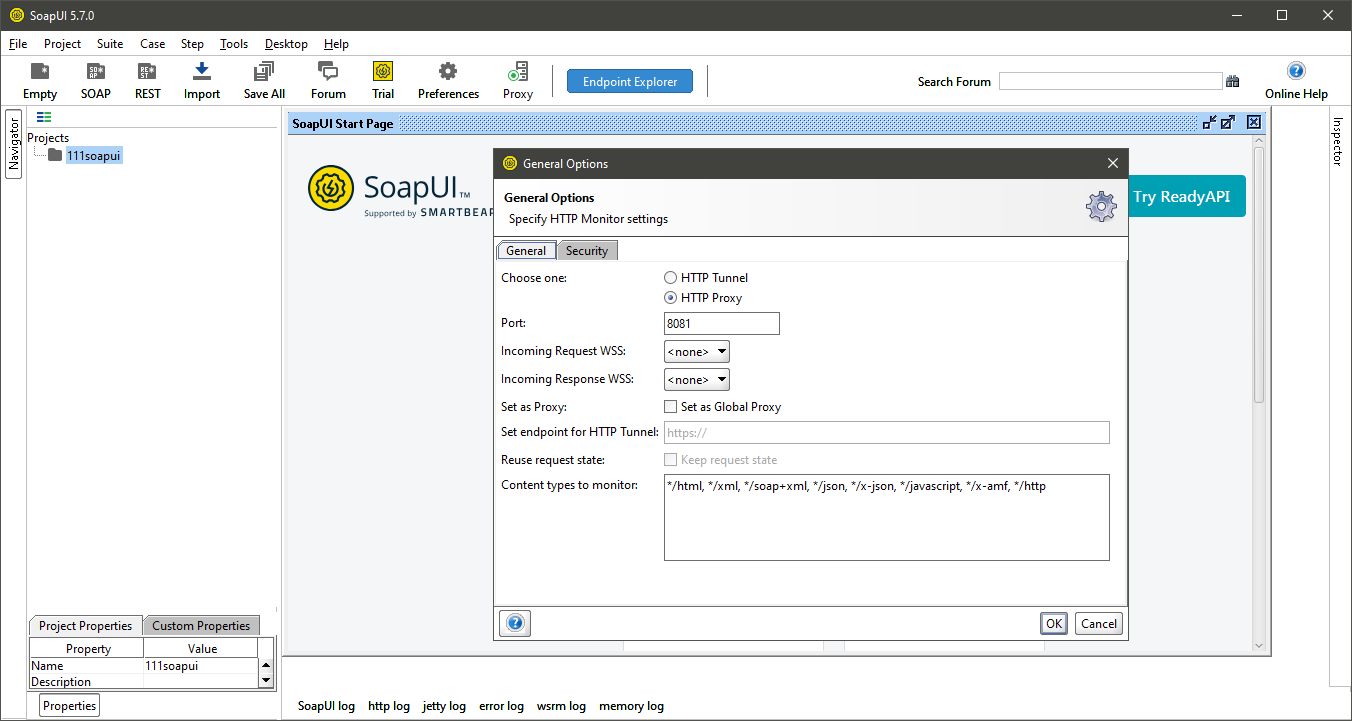Open the Navigator side tab
The image size is (1352, 721).
click(x=14, y=144)
